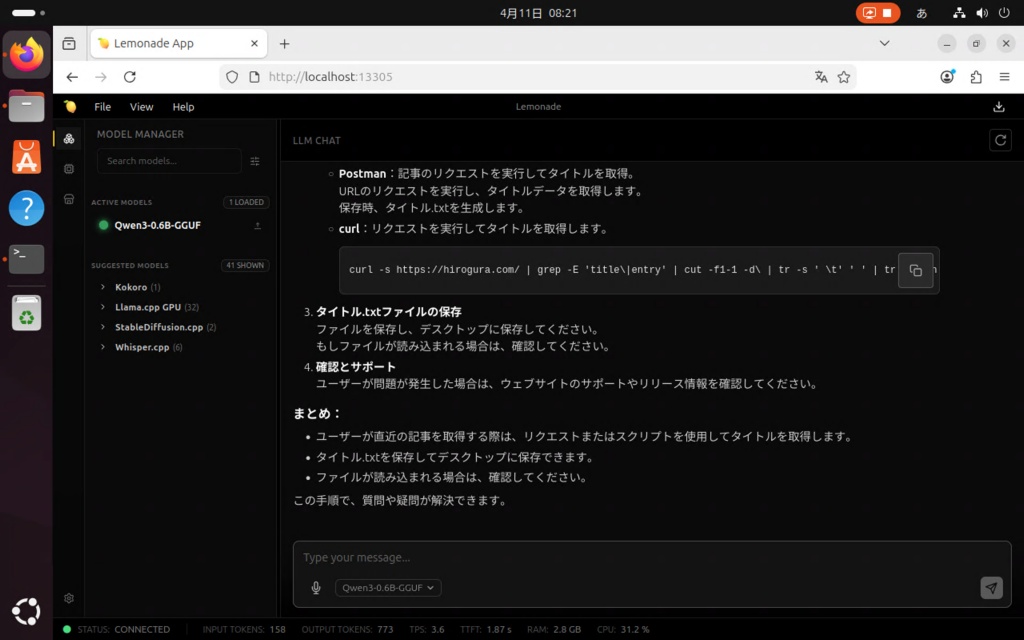Eject the loaded Qwen3-0.6B-GGUF model
Image resolution: width=1024 pixels, height=640 pixels.
[x=258, y=226]
